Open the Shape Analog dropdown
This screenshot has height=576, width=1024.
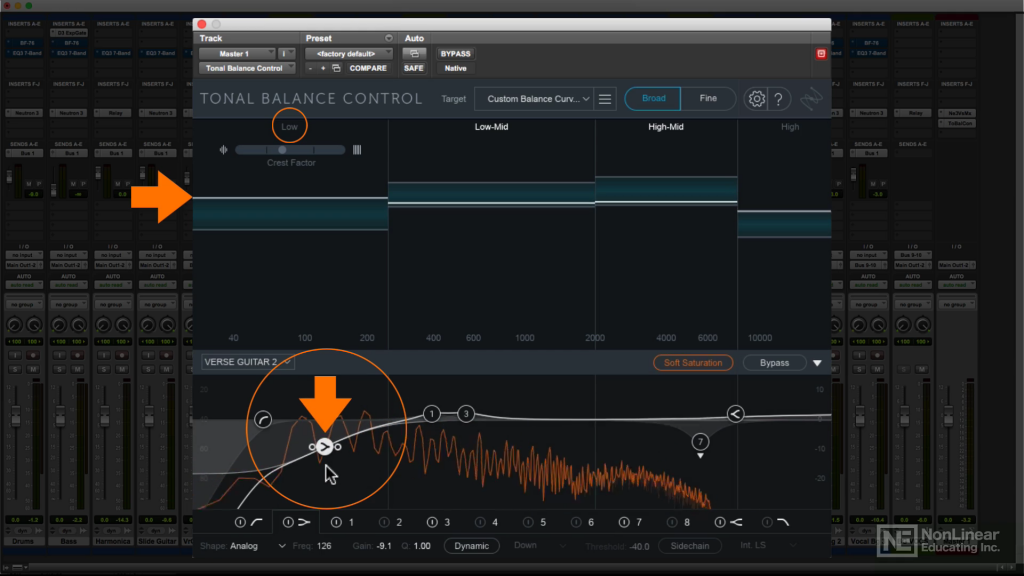pos(257,545)
